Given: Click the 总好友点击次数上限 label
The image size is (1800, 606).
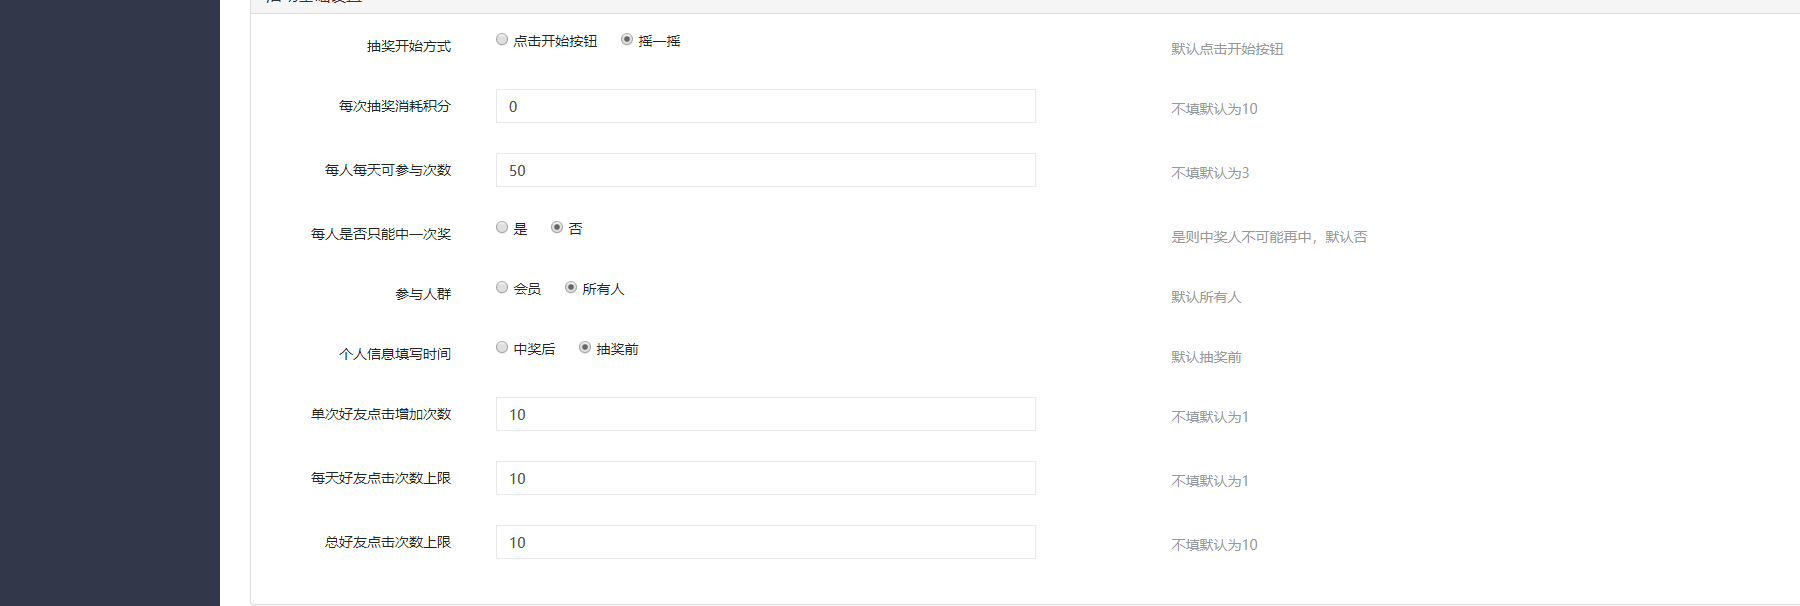Looking at the screenshot, I should 388,542.
